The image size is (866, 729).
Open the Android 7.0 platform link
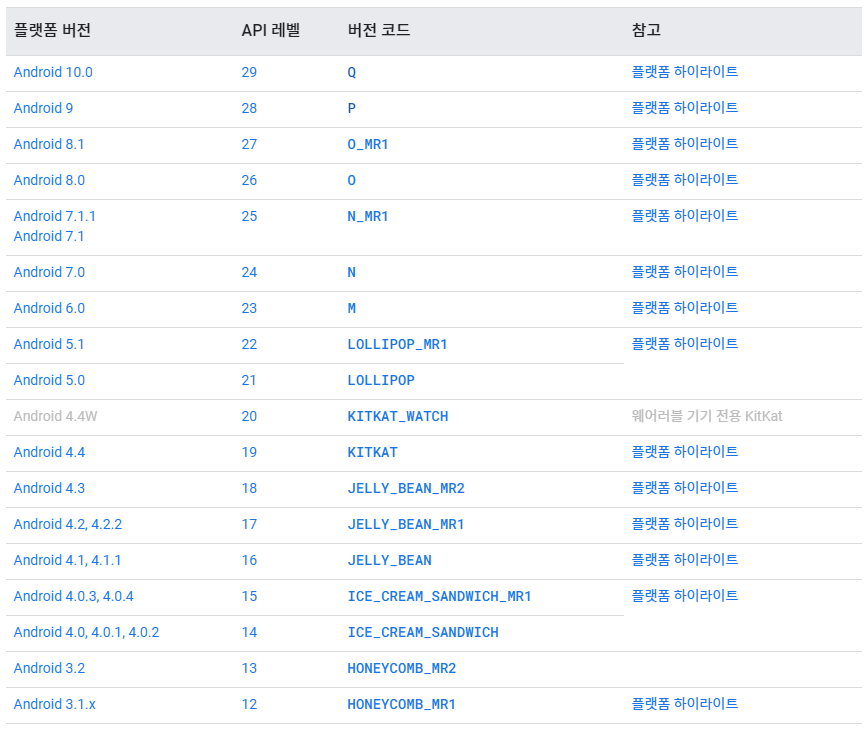pyautogui.click(x=49, y=272)
